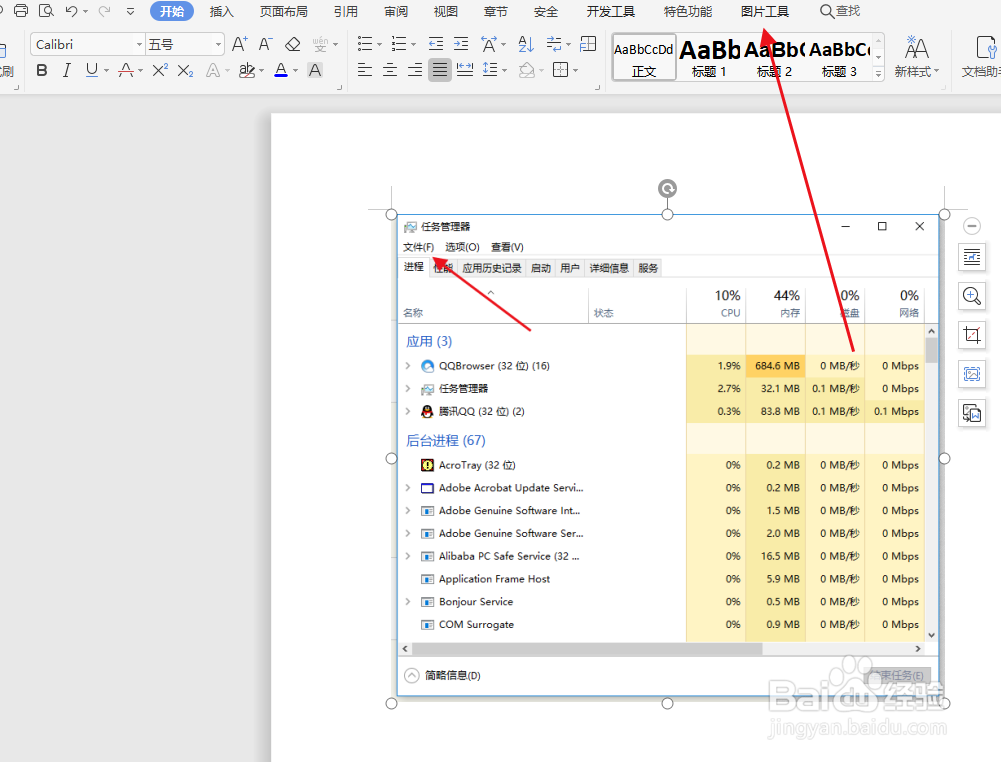
Task: Select the Crop tool beside the picture
Action: tap(972, 334)
